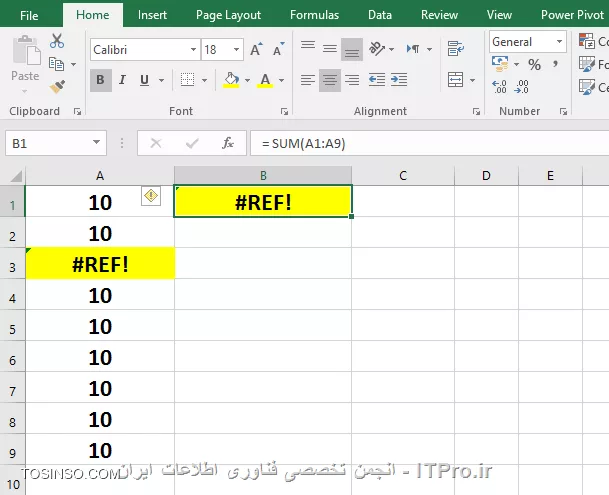Open the Calibri font name dropdown

pos(193,50)
